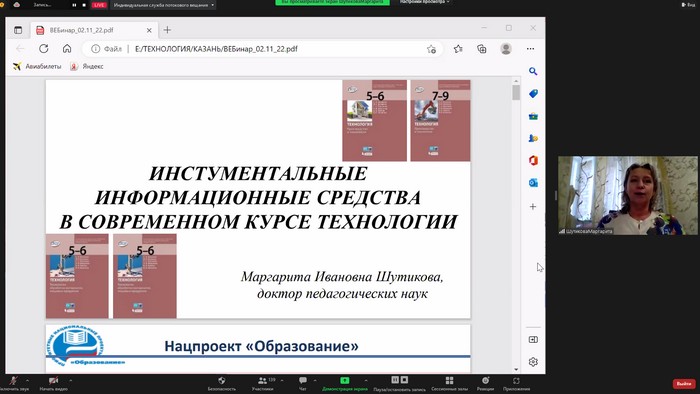700x394 pixels.
Task: Click red Leave (Выйти) button
Action: point(684,384)
